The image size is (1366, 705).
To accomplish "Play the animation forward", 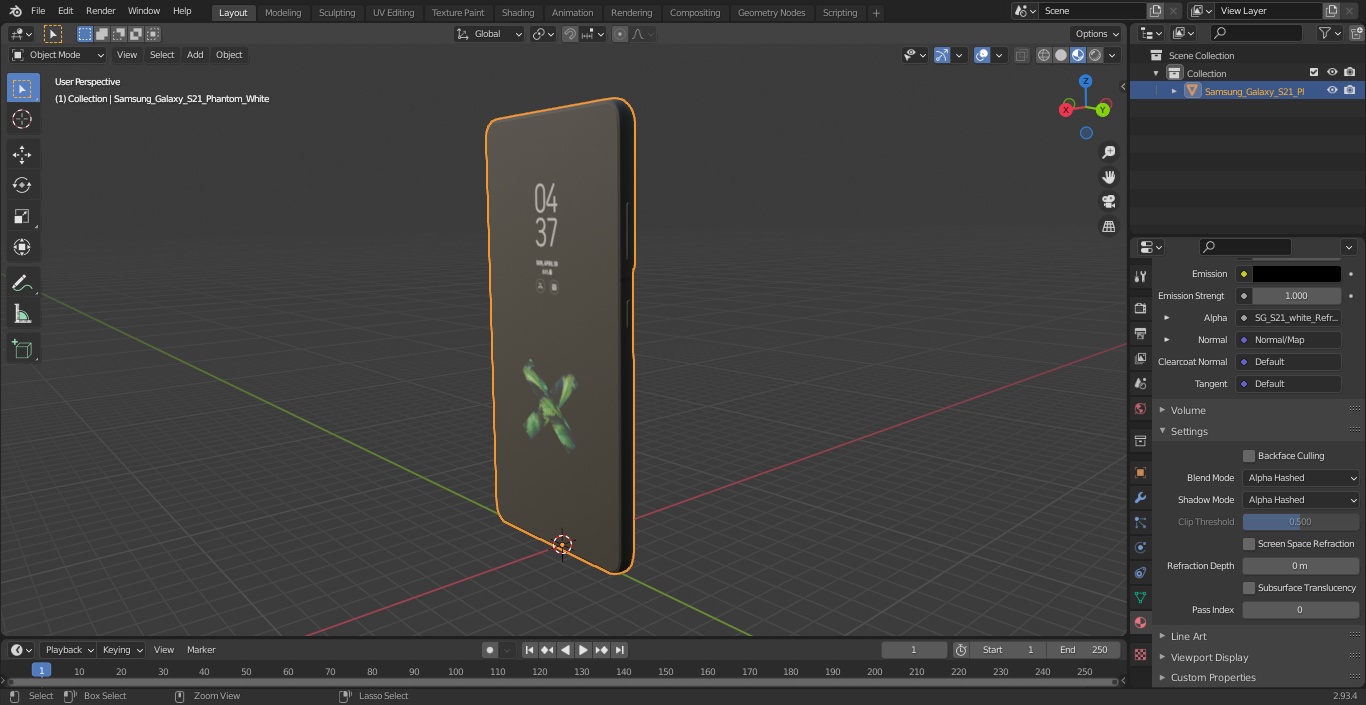I will (583, 650).
